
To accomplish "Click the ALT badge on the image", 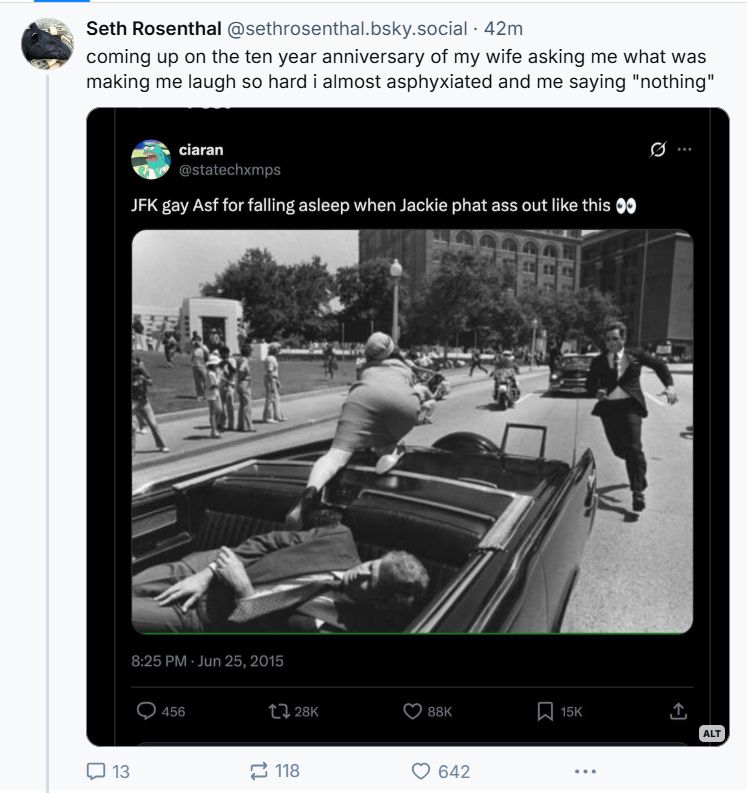I will pos(711,733).
